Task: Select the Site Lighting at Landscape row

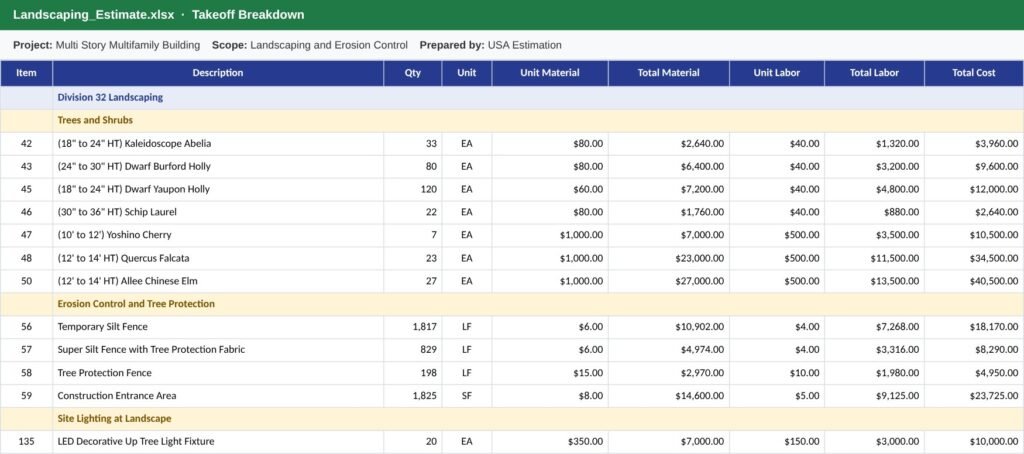Action: point(512,418)
